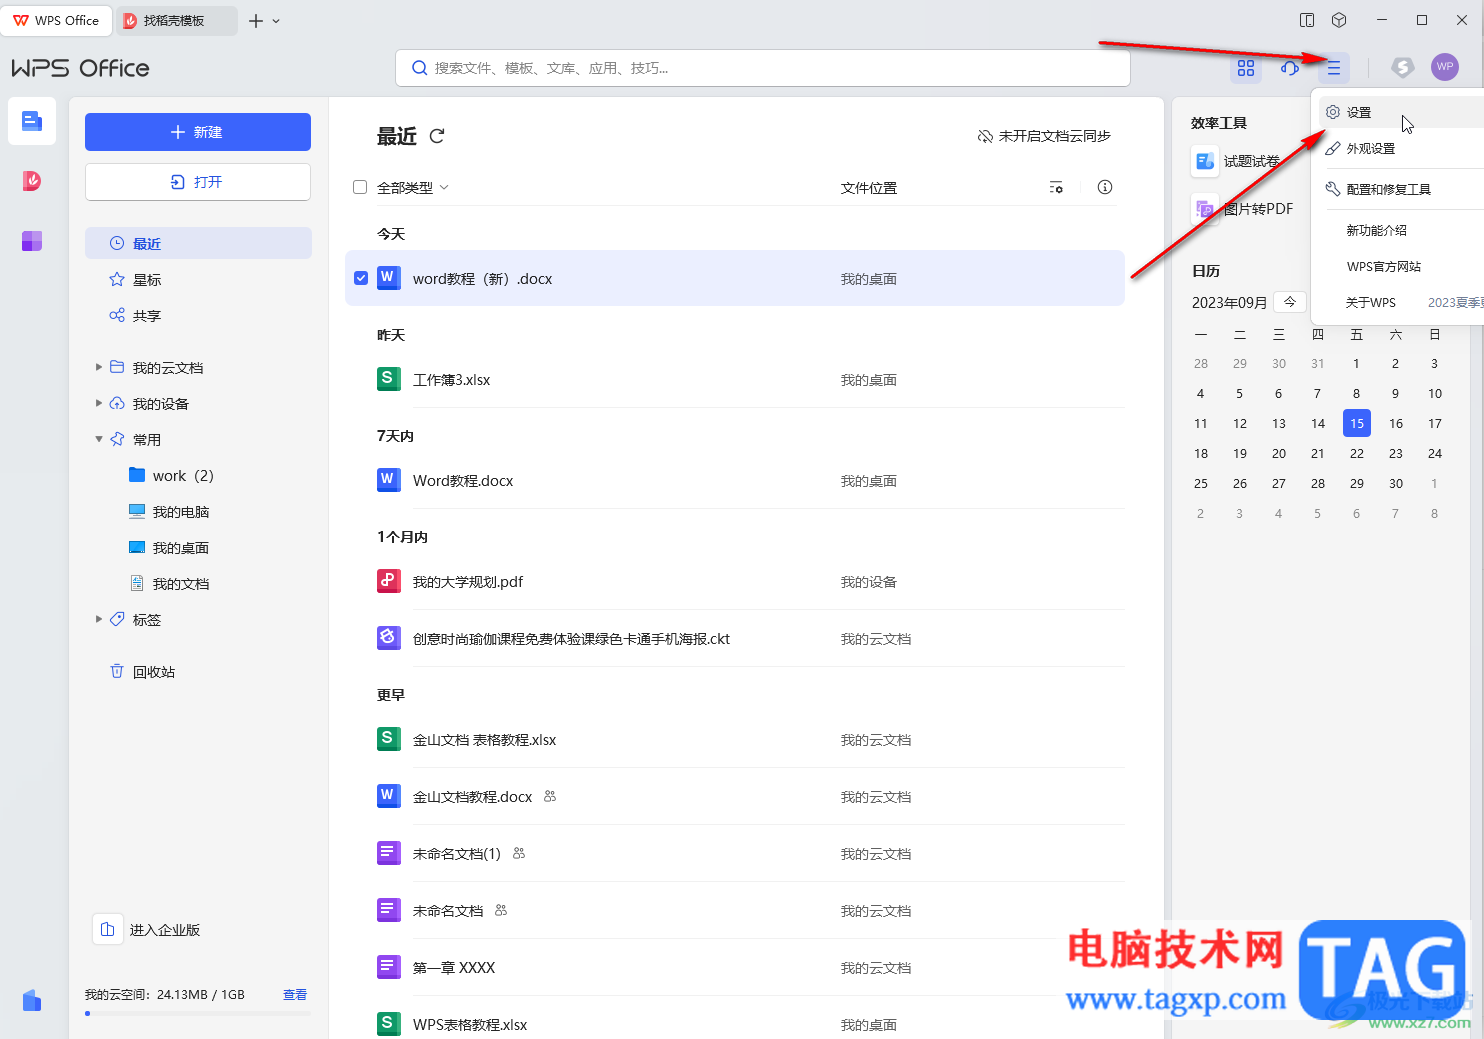Open the coin membership icon
The height and width of the screenshot is (1039, 1484).
(1403, 67)
